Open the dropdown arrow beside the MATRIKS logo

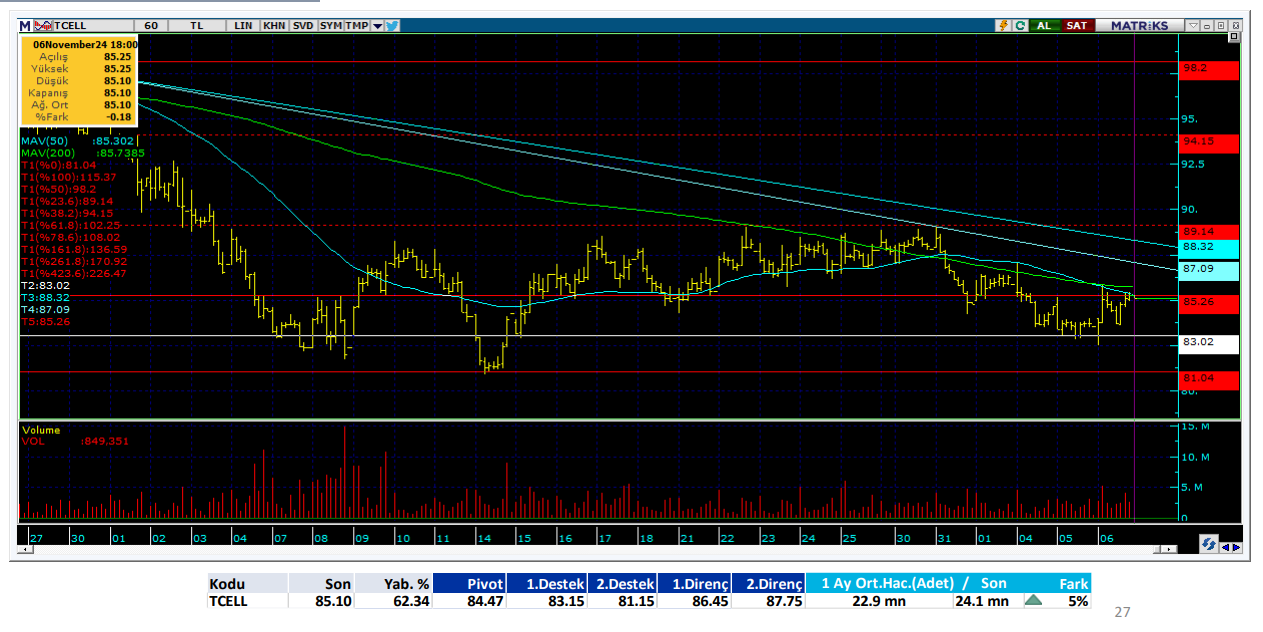tap(1193, 25)
